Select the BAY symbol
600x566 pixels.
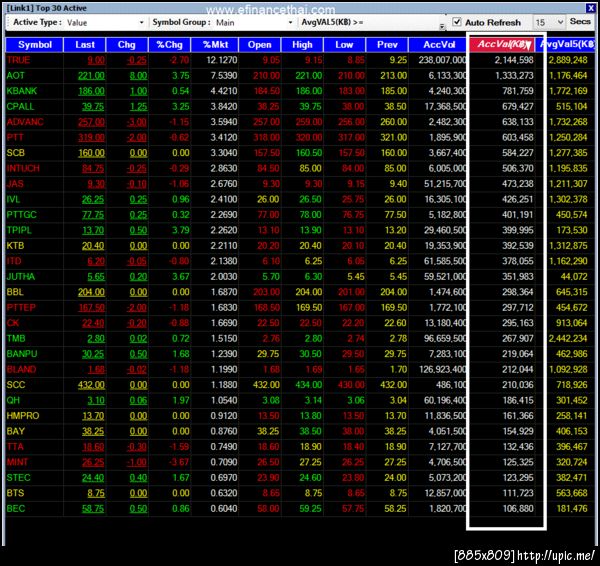(15, 431)
